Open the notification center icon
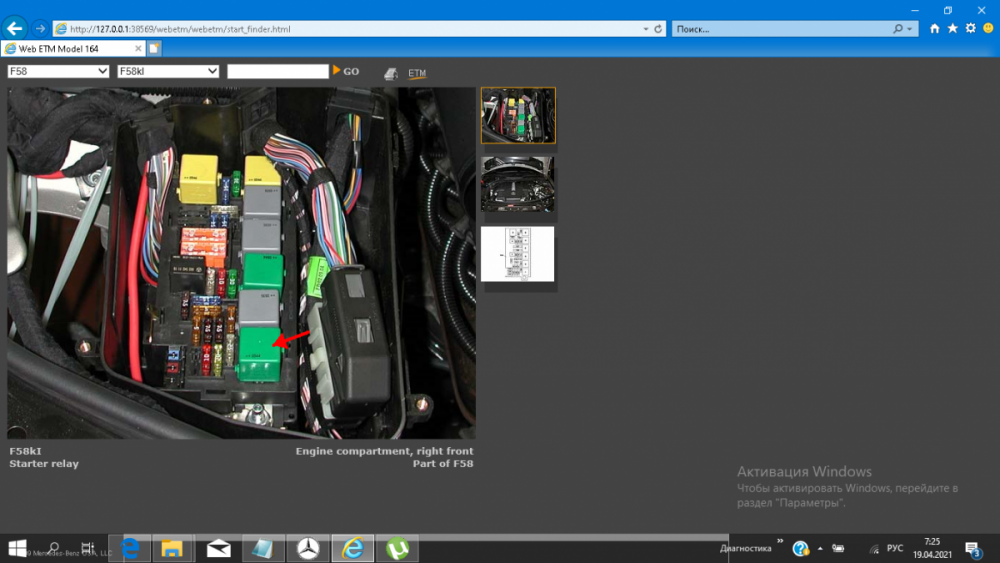 pyautogui.click(x=973, y=548)
